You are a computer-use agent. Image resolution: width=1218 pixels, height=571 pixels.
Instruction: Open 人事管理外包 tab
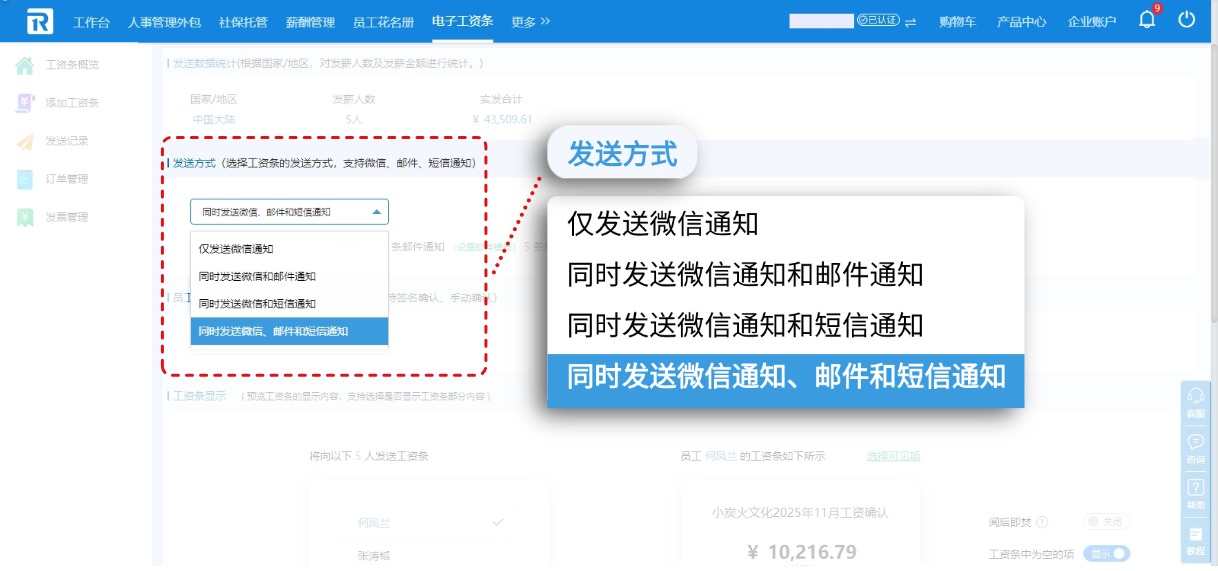point(164,22)
